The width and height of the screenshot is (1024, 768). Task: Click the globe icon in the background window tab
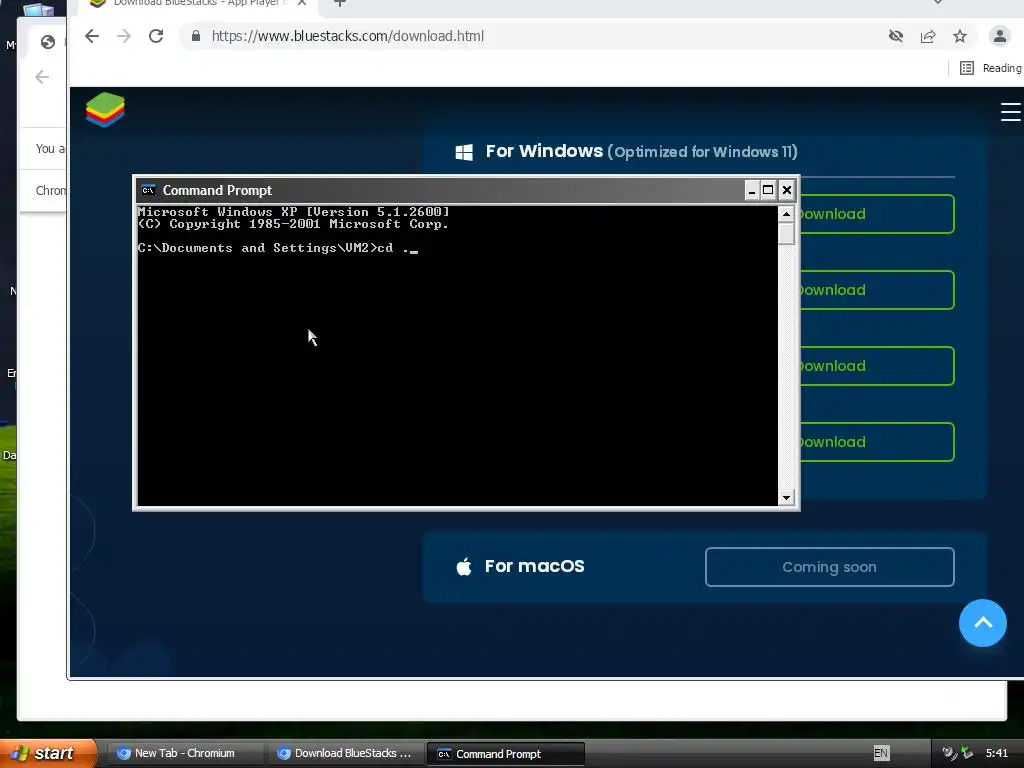coord(48,42)
